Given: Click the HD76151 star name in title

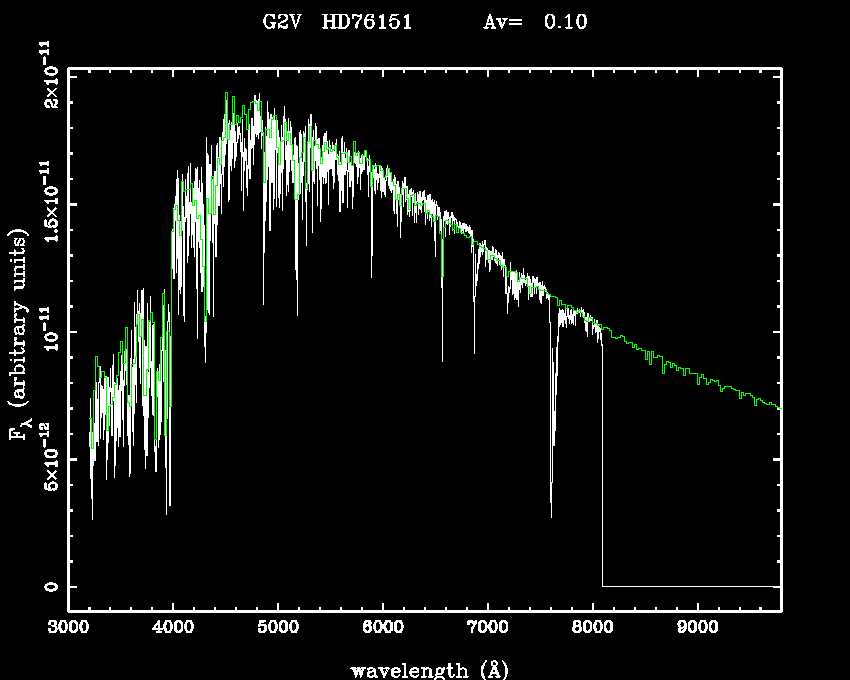Looking at the screenshot, I should click(367, 23).
